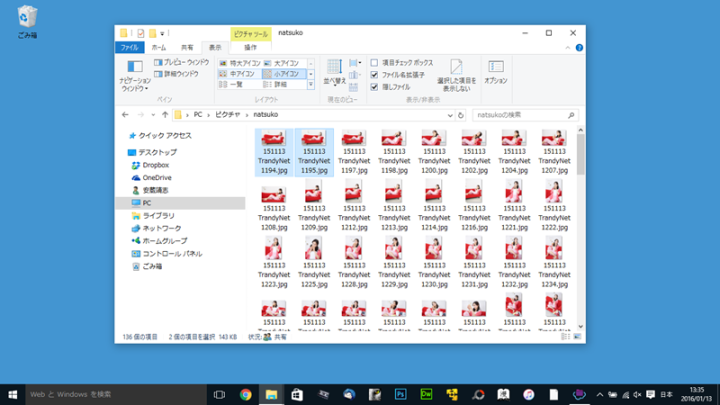This screenshot has width=720, height=405.
Task: Expand the address bar history dropdown
Action: tap(450, 115)
